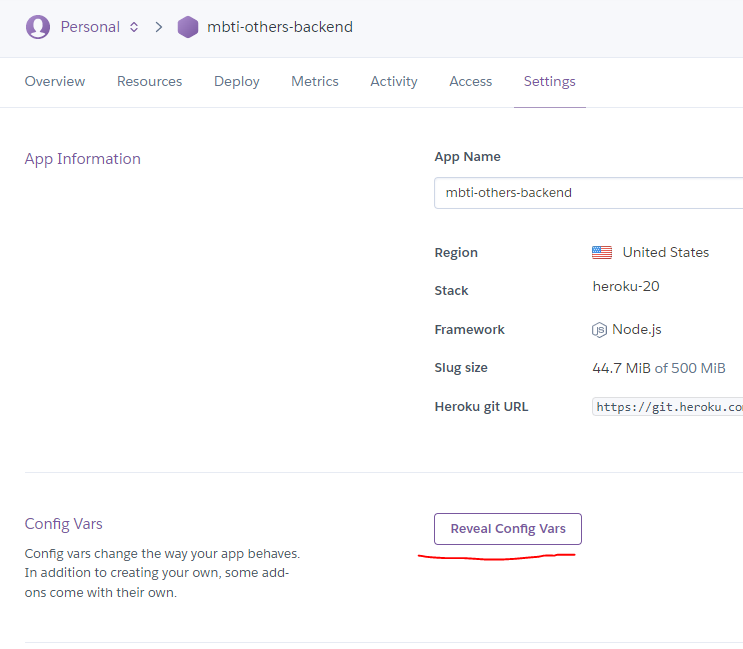Click the App Name label
Viewport: 743px width, 649px height.
point(468,156)
